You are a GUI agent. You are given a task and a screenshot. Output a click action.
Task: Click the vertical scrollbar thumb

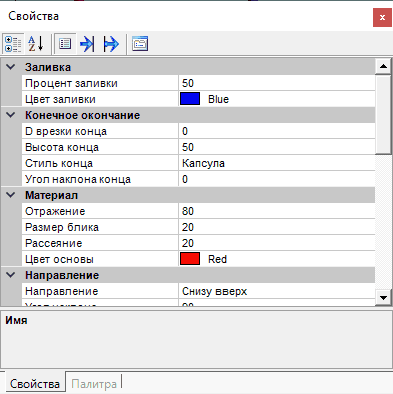383,114
